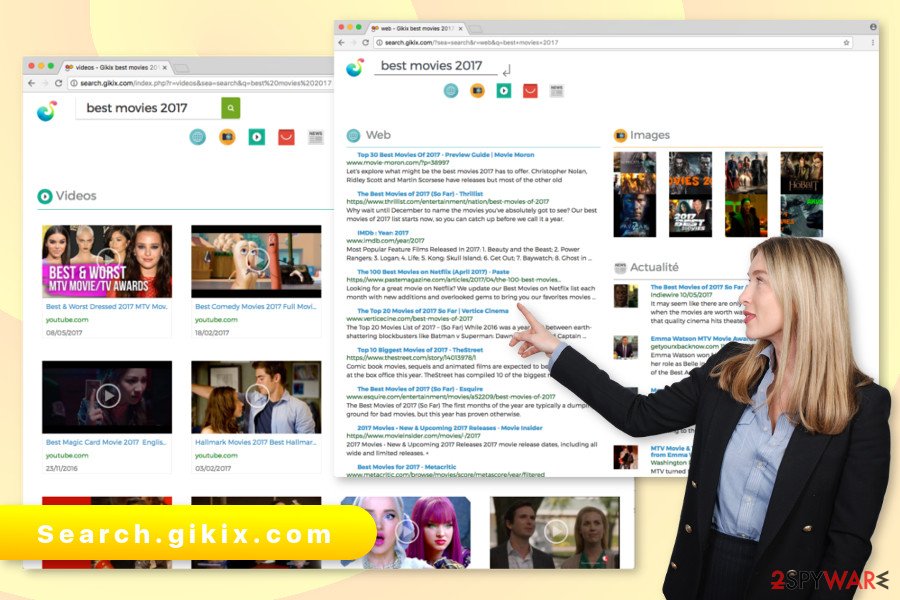Click the profile icon in web results window titlebar
900x600 pixels.
point(873,26)
